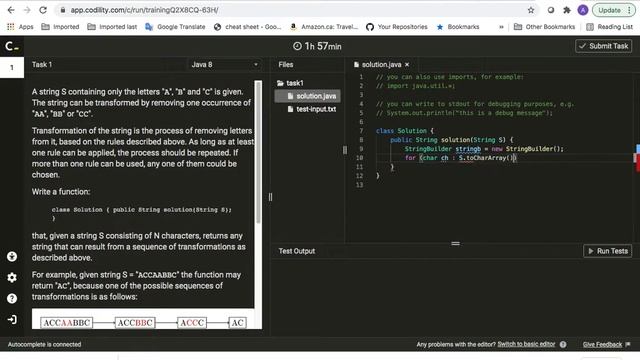640x360 pixels.
Task: Click the AC diagram box
Action: (x=238, y=323)
